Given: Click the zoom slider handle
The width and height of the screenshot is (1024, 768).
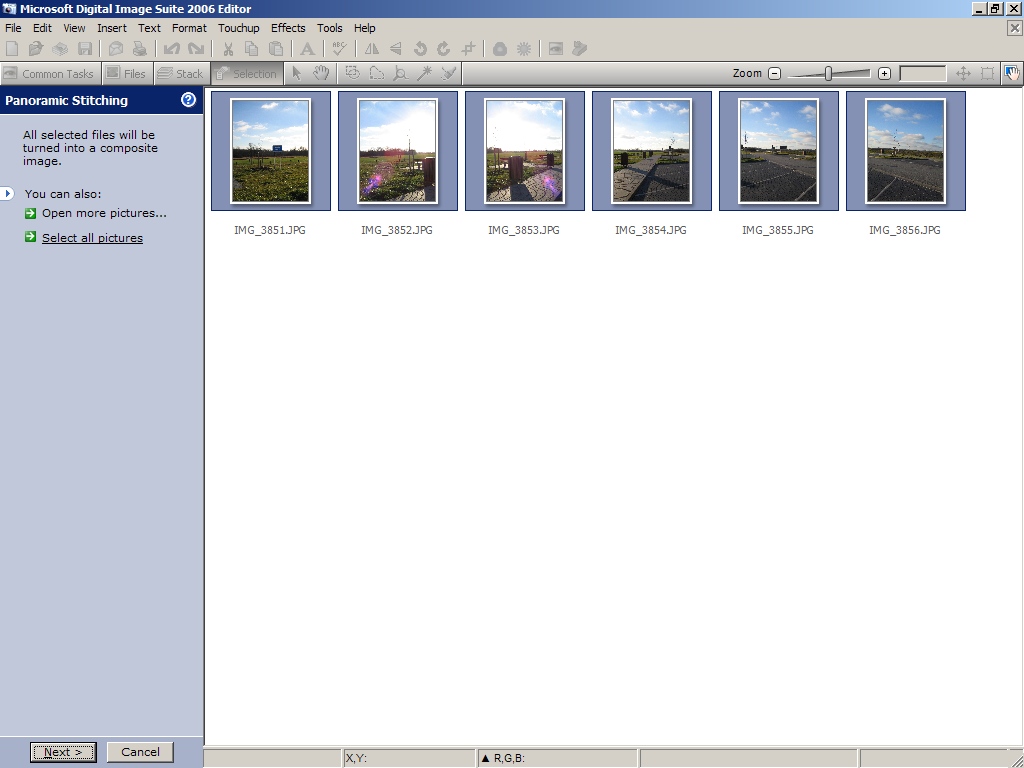Looking at the screenshot, I should pyautogui.click(x=828, y=73).
